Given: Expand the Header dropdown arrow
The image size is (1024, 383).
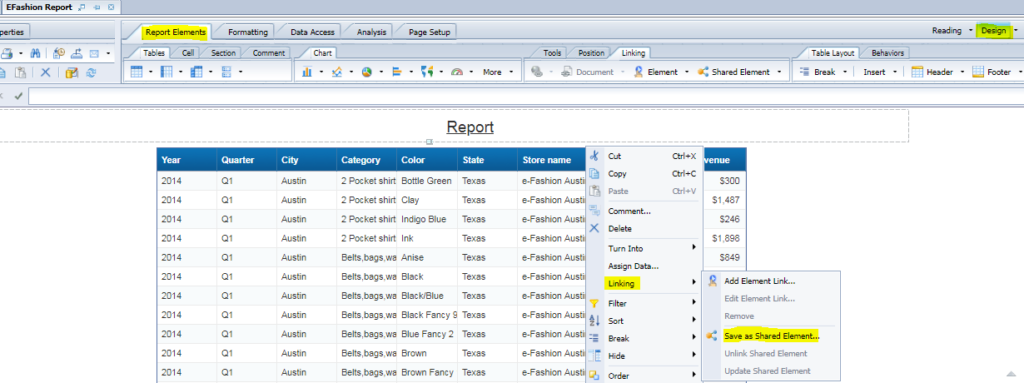Looking at the screenshot, I should click(963, 72).
